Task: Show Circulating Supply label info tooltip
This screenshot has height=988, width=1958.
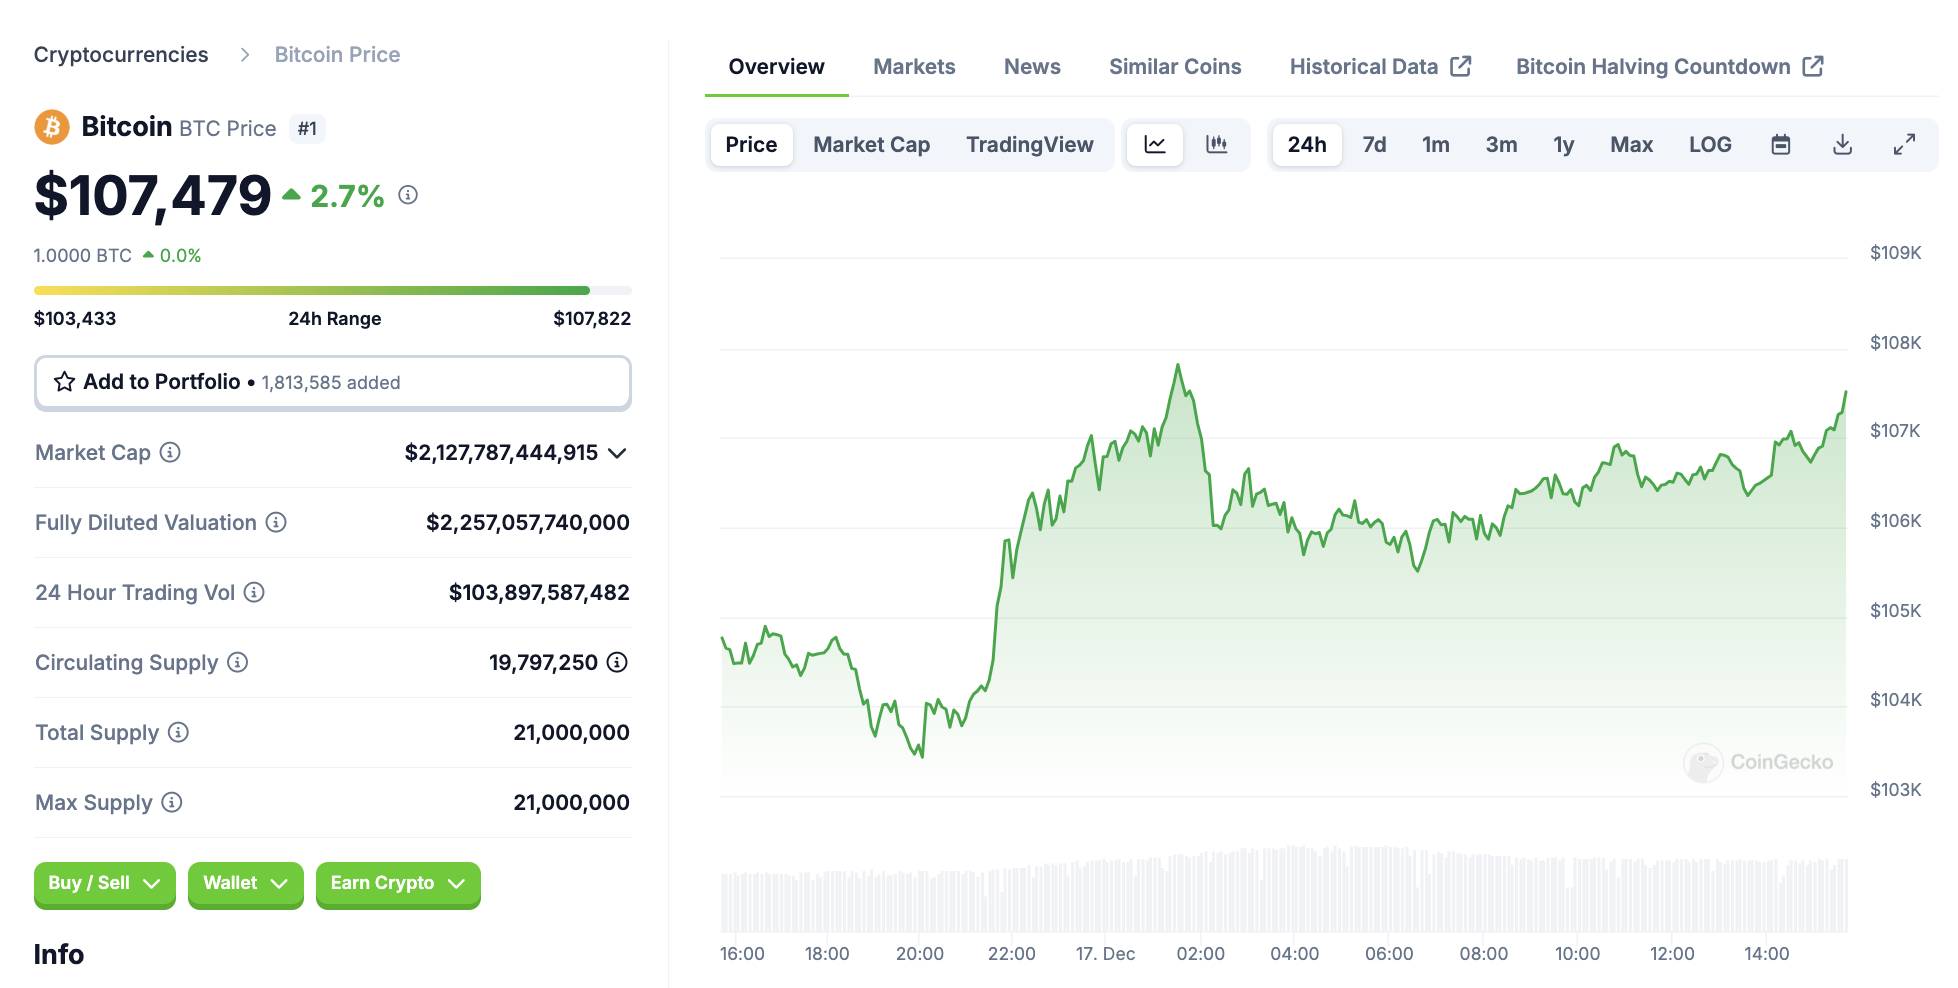Action: point(237,662)
